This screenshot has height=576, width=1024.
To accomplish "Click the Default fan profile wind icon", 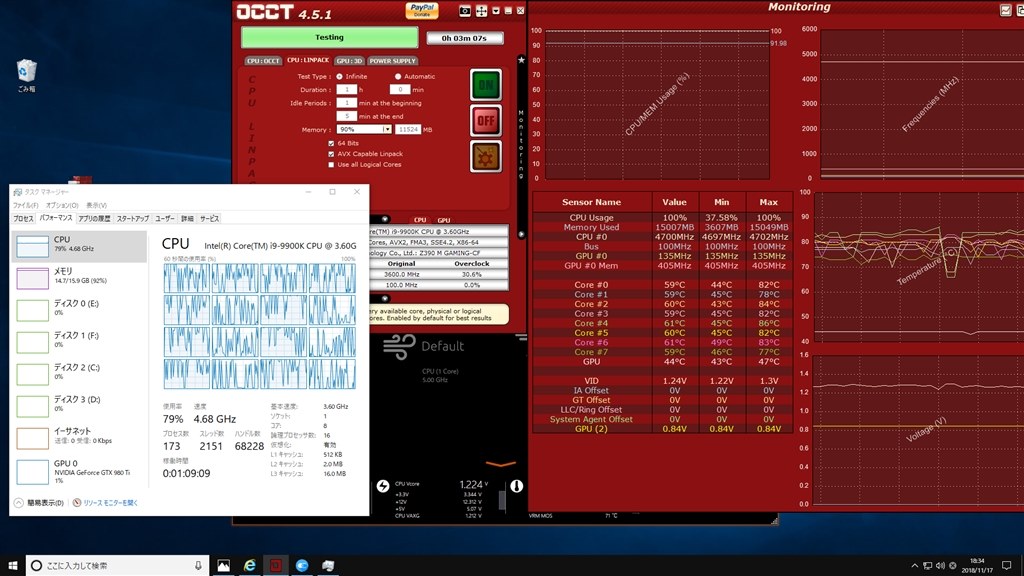I will [x=399, y=347].
